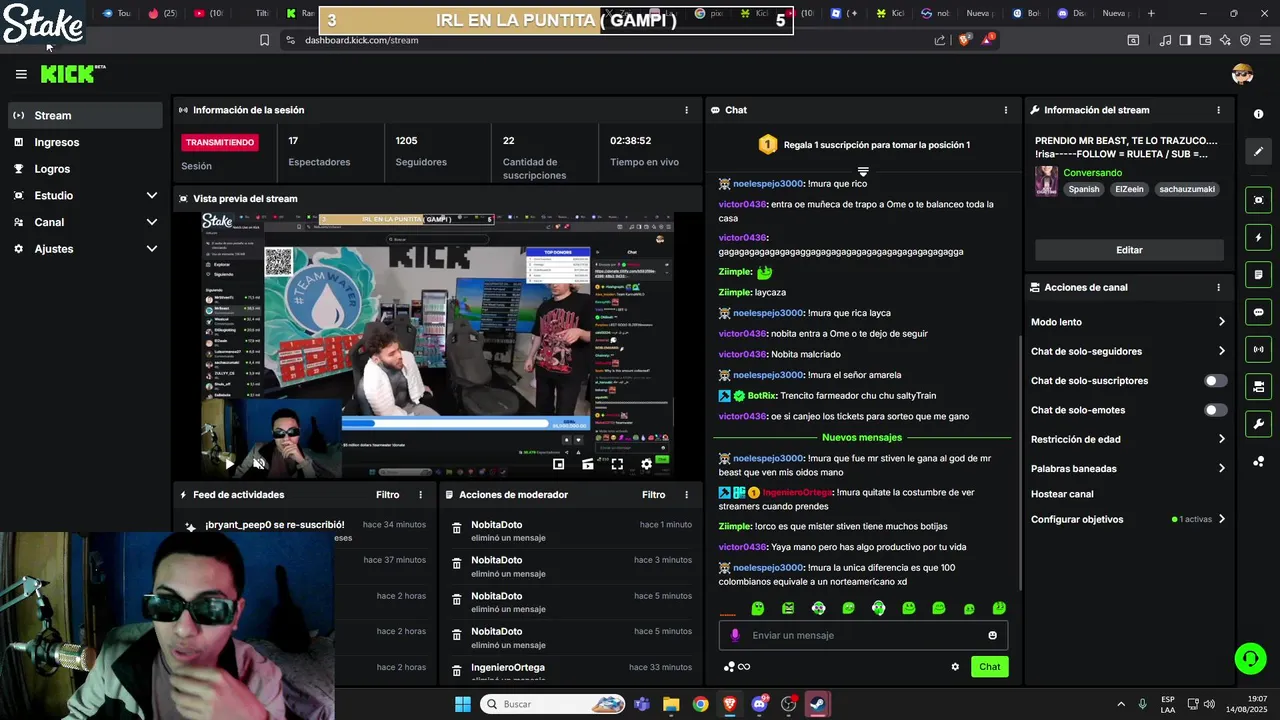
Task: Open the Windows Start menu
Action: click(x=463, y=704)
